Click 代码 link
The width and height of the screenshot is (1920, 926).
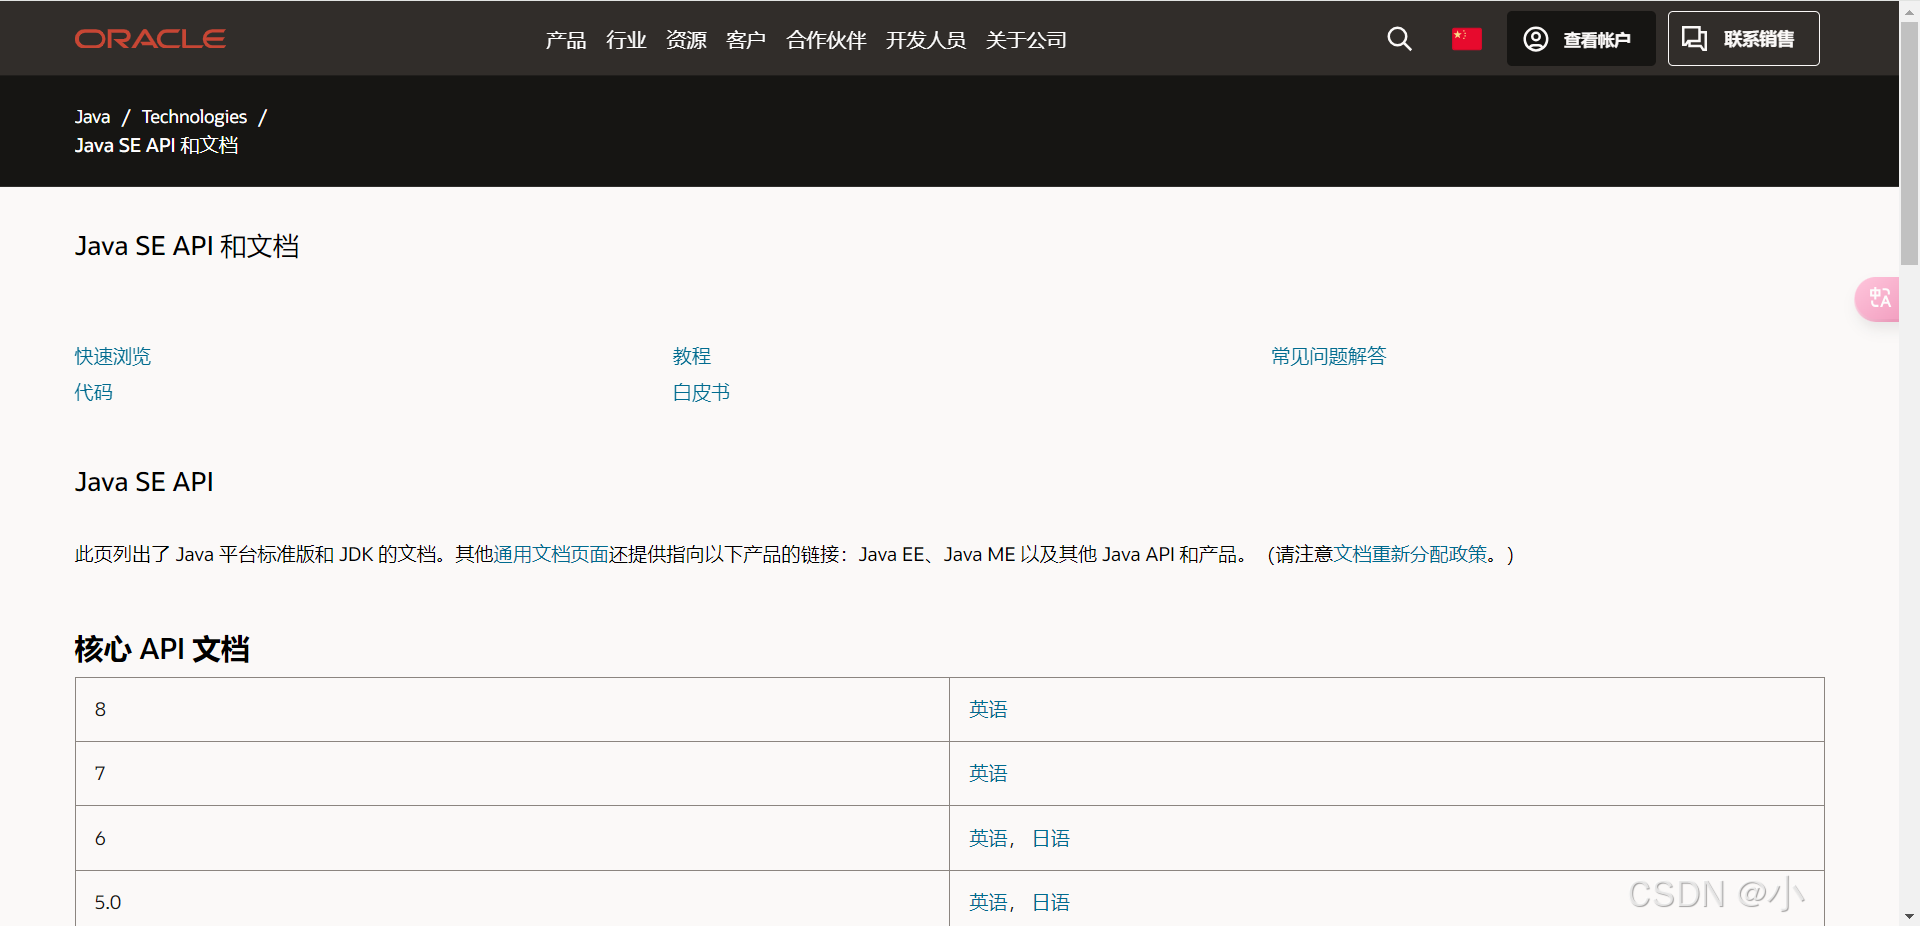click(x=94, y=392)
